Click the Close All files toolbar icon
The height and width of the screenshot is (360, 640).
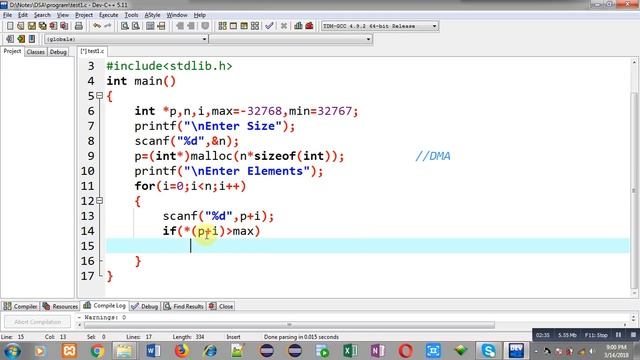click(64, 26)
